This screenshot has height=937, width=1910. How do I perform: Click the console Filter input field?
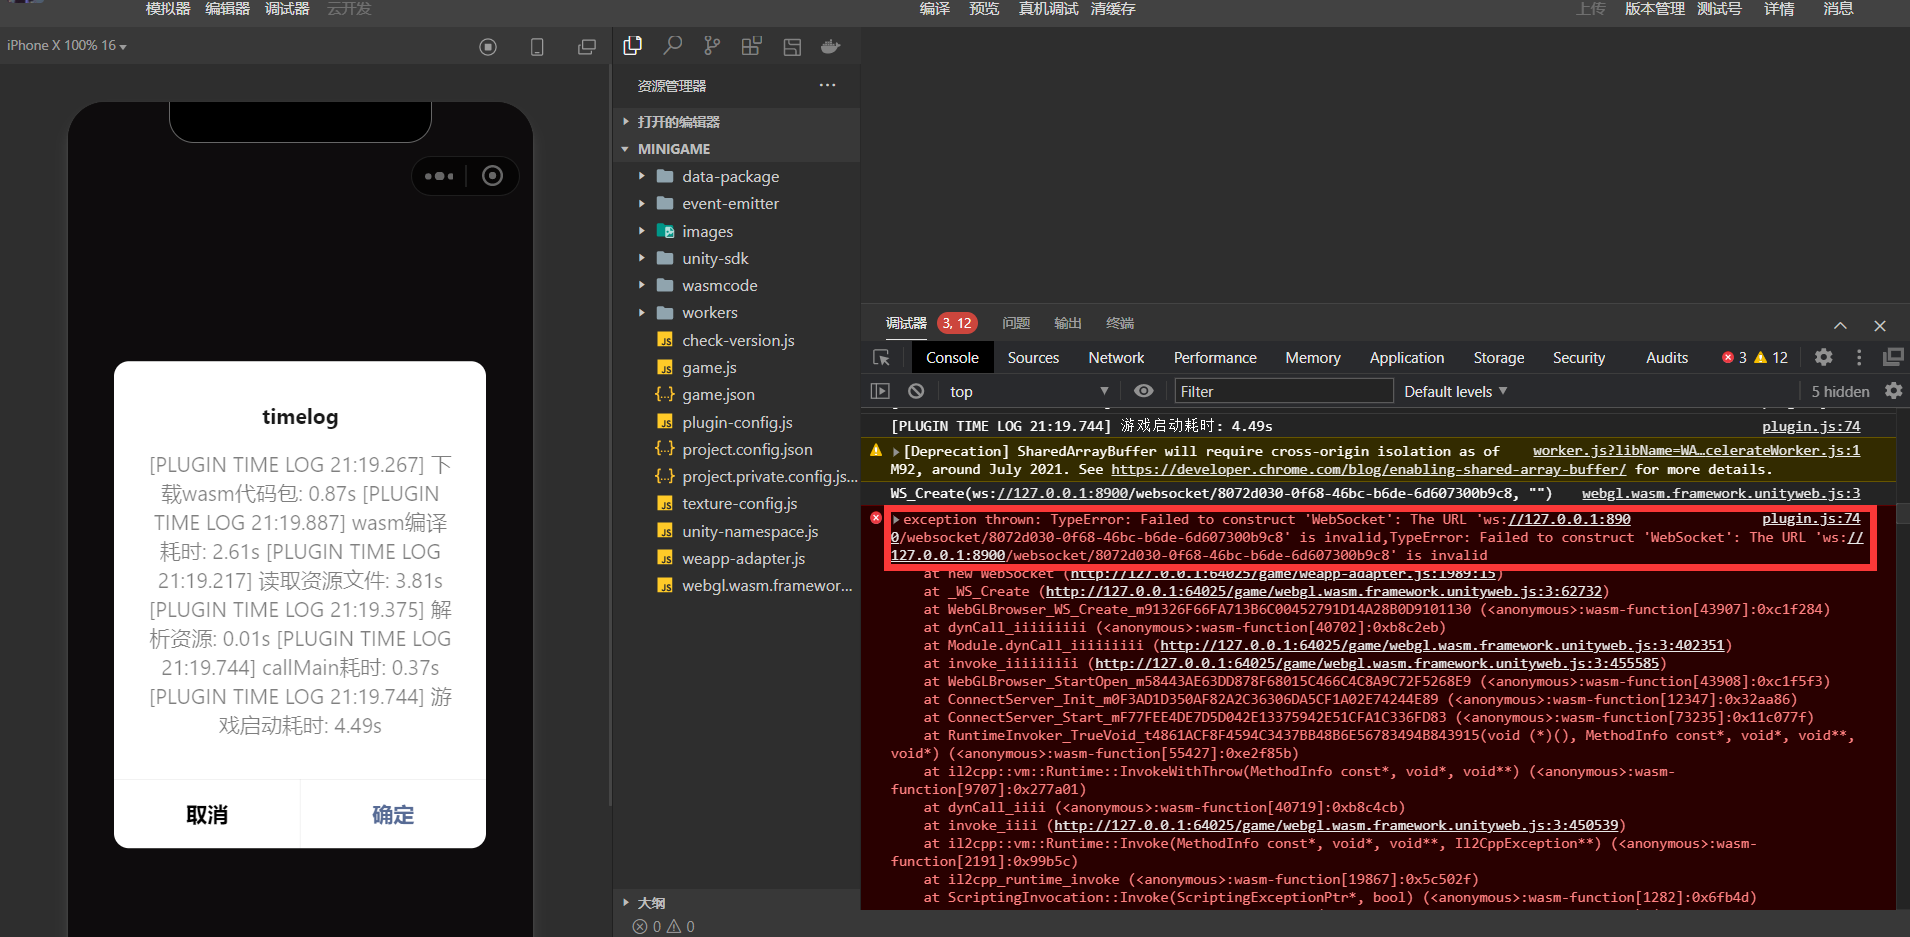click(x=1284, y=391)
